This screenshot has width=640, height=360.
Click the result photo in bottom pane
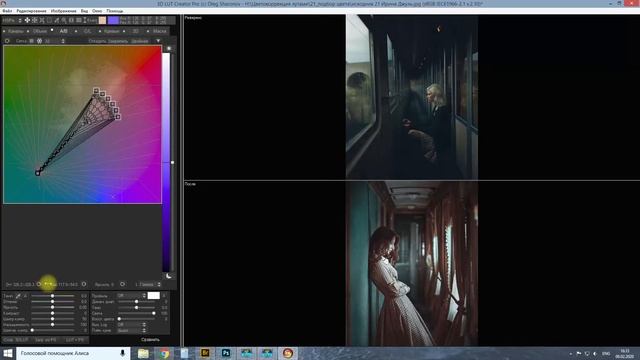coord(412,264)
